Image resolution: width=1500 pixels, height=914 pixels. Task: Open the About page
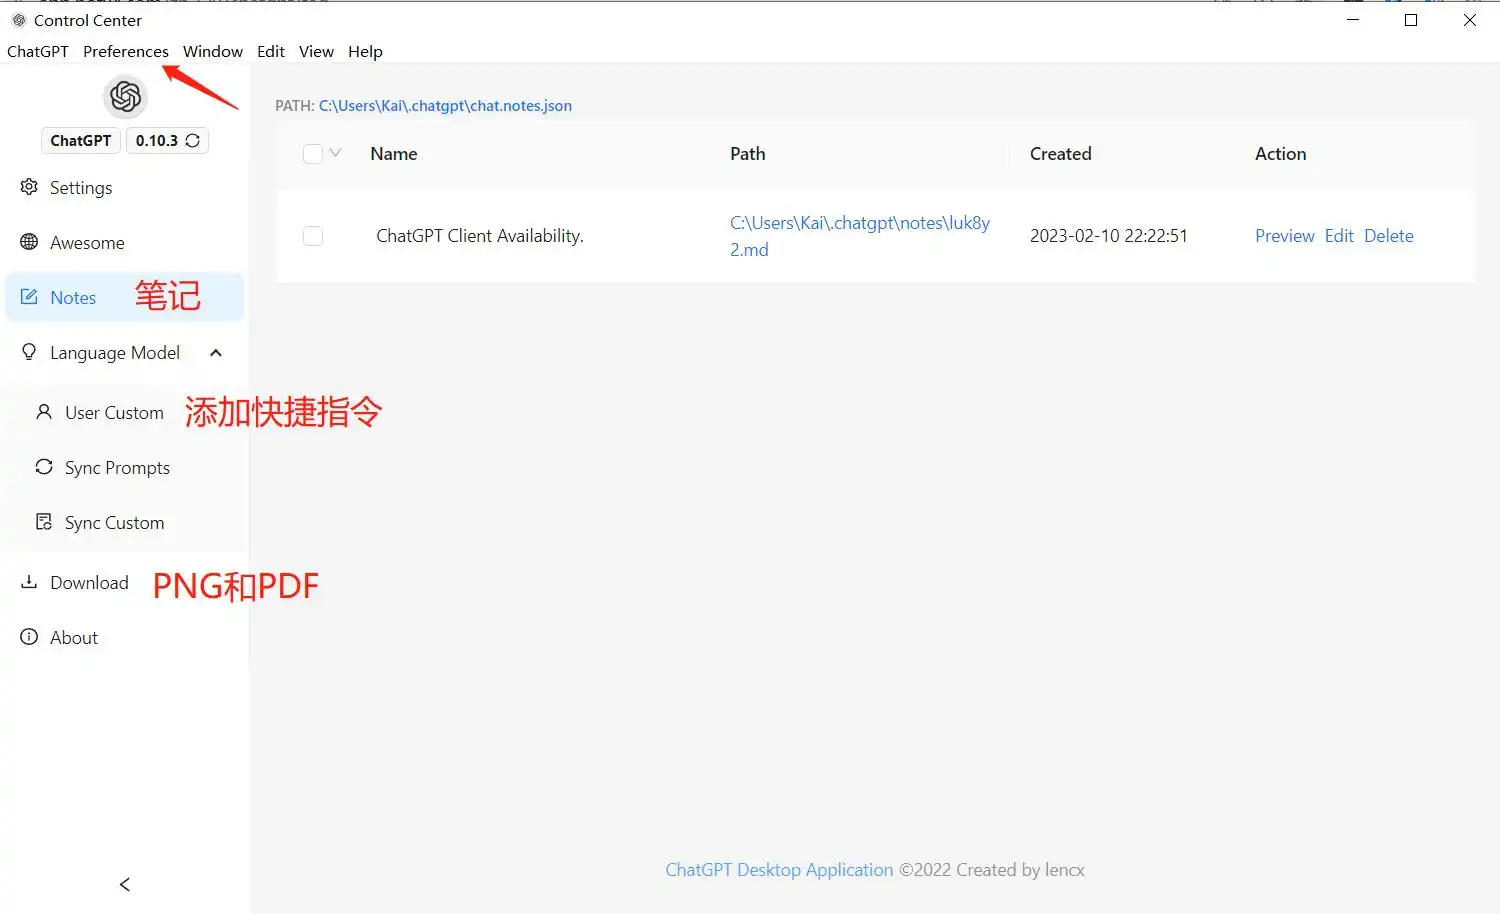125,637
